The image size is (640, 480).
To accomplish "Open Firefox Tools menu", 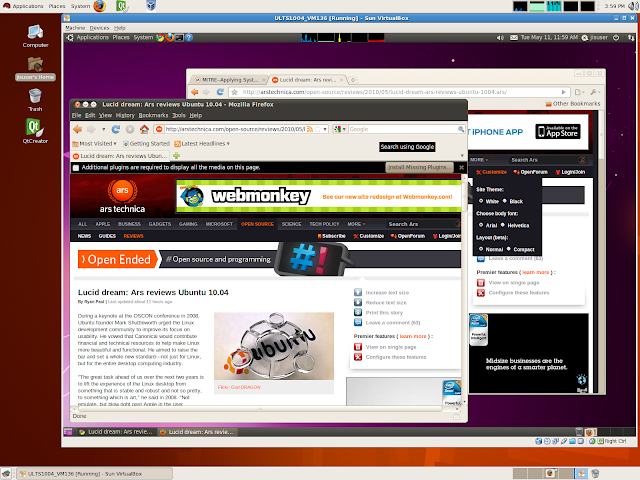I will [x=178, y=116].
